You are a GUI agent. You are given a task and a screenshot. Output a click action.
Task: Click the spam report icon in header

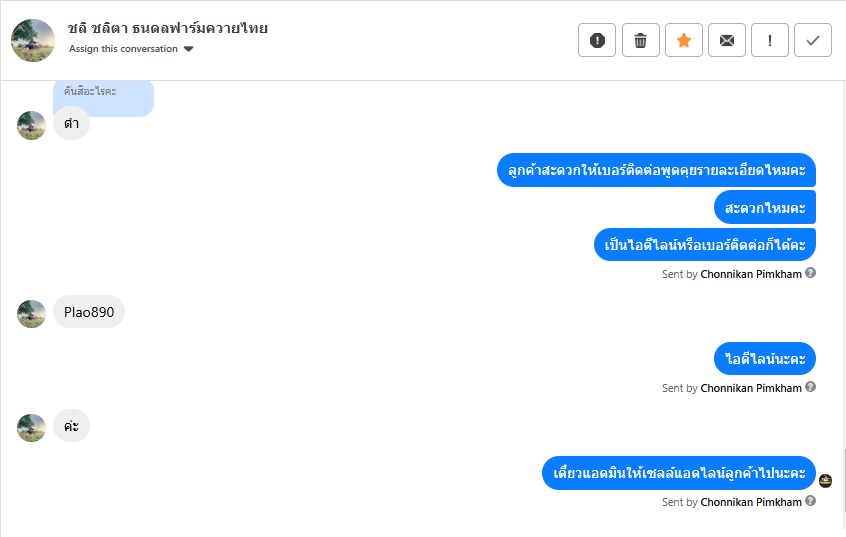597,40
